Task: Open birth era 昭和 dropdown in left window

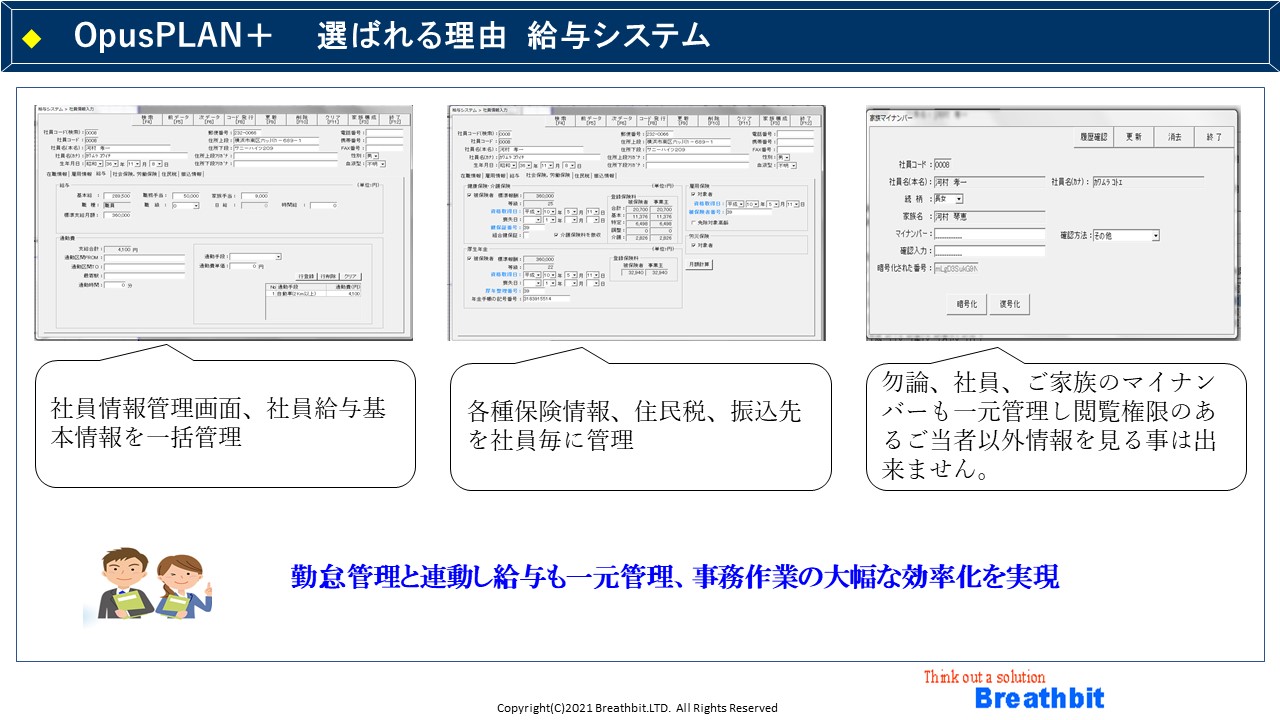Action: (94, 164)
